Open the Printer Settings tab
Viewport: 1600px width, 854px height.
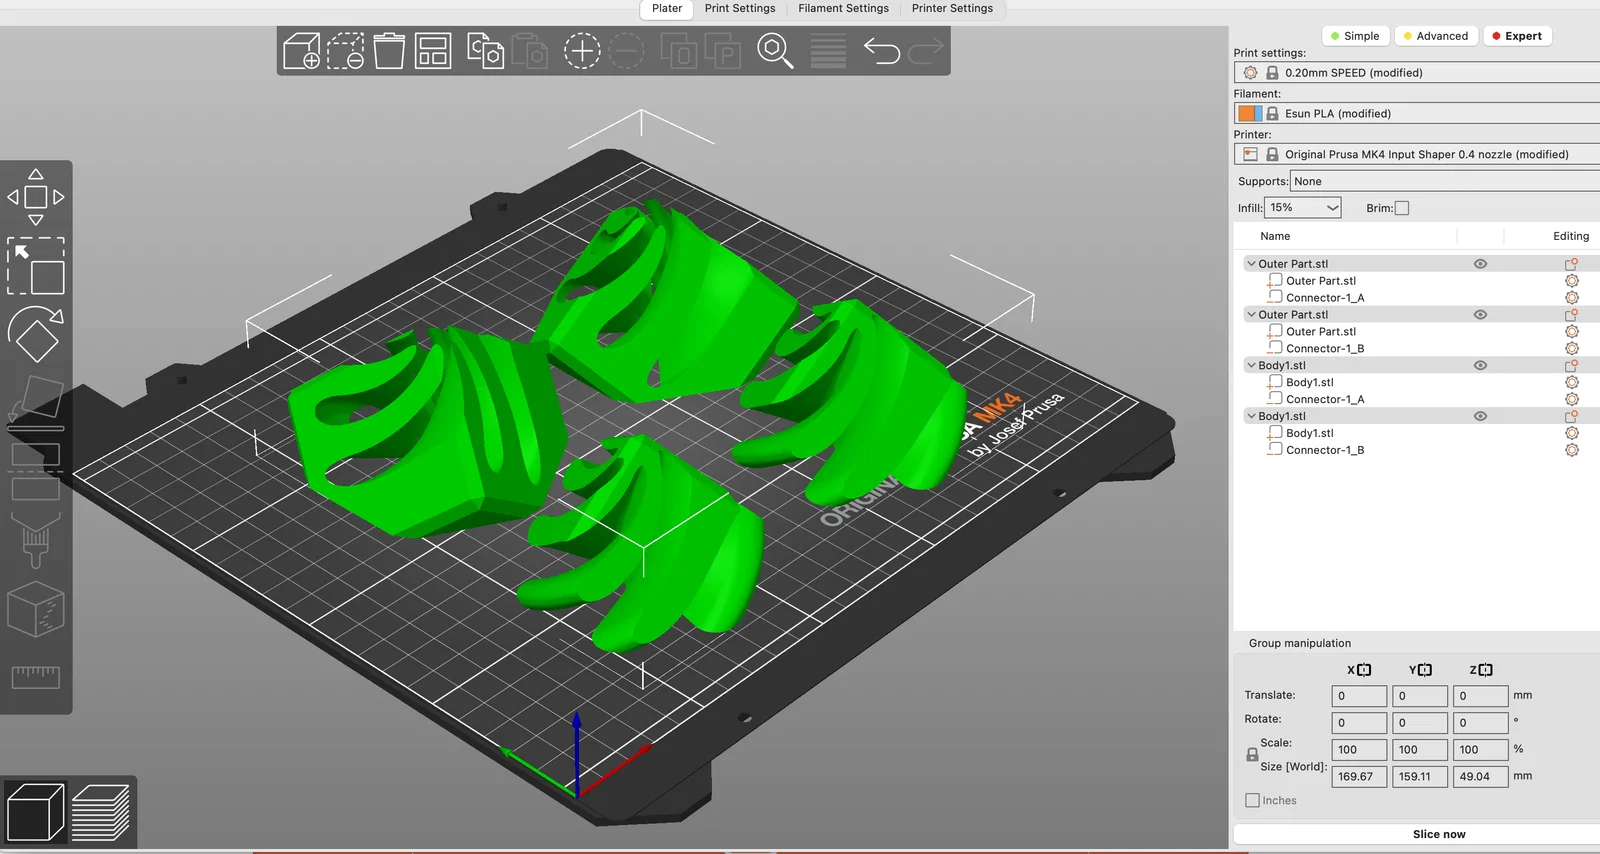click(x=952, y=9)
